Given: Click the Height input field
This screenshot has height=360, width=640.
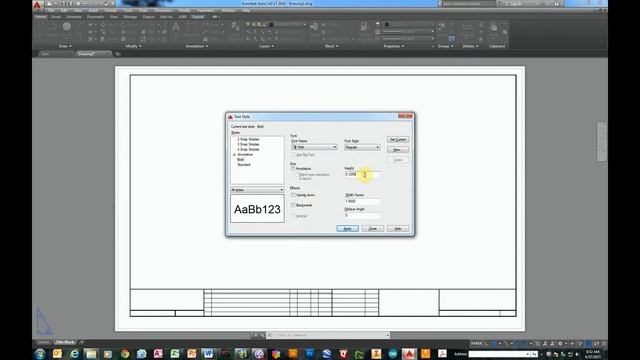Looking at the screenshot, I should pyautogui.click(x=362, y=174).
